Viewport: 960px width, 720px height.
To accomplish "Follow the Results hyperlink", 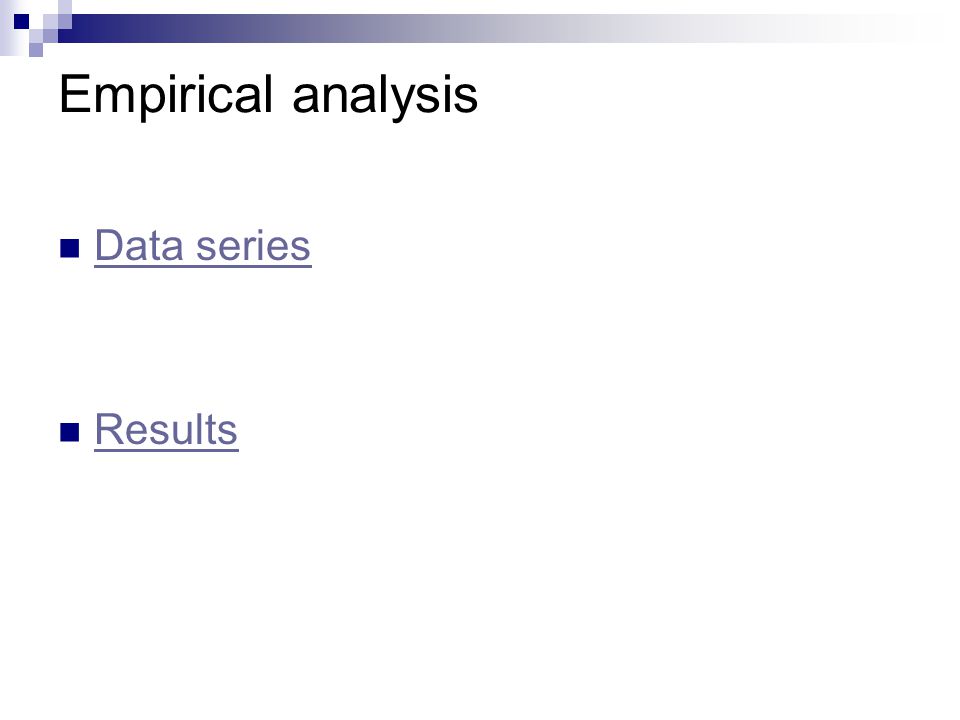I will tap(166, 430).
